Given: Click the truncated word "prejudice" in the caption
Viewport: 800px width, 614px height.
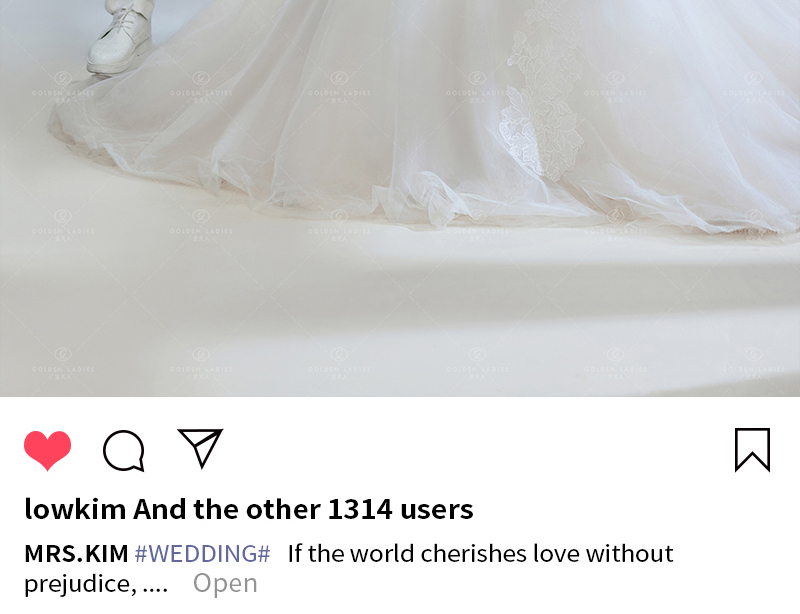Looking at the screenshot, I should point(80,584).
